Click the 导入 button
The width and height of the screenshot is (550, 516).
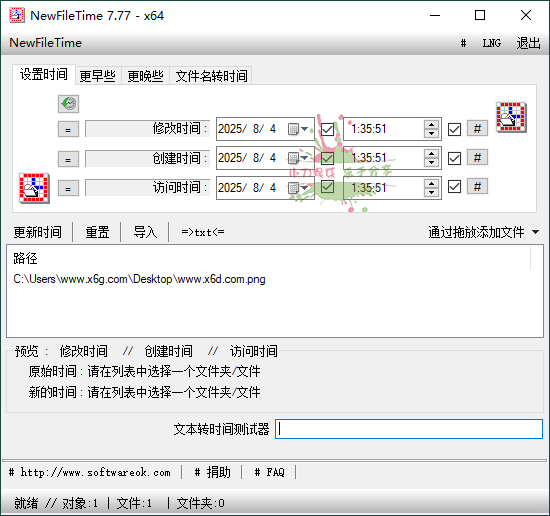145,232
